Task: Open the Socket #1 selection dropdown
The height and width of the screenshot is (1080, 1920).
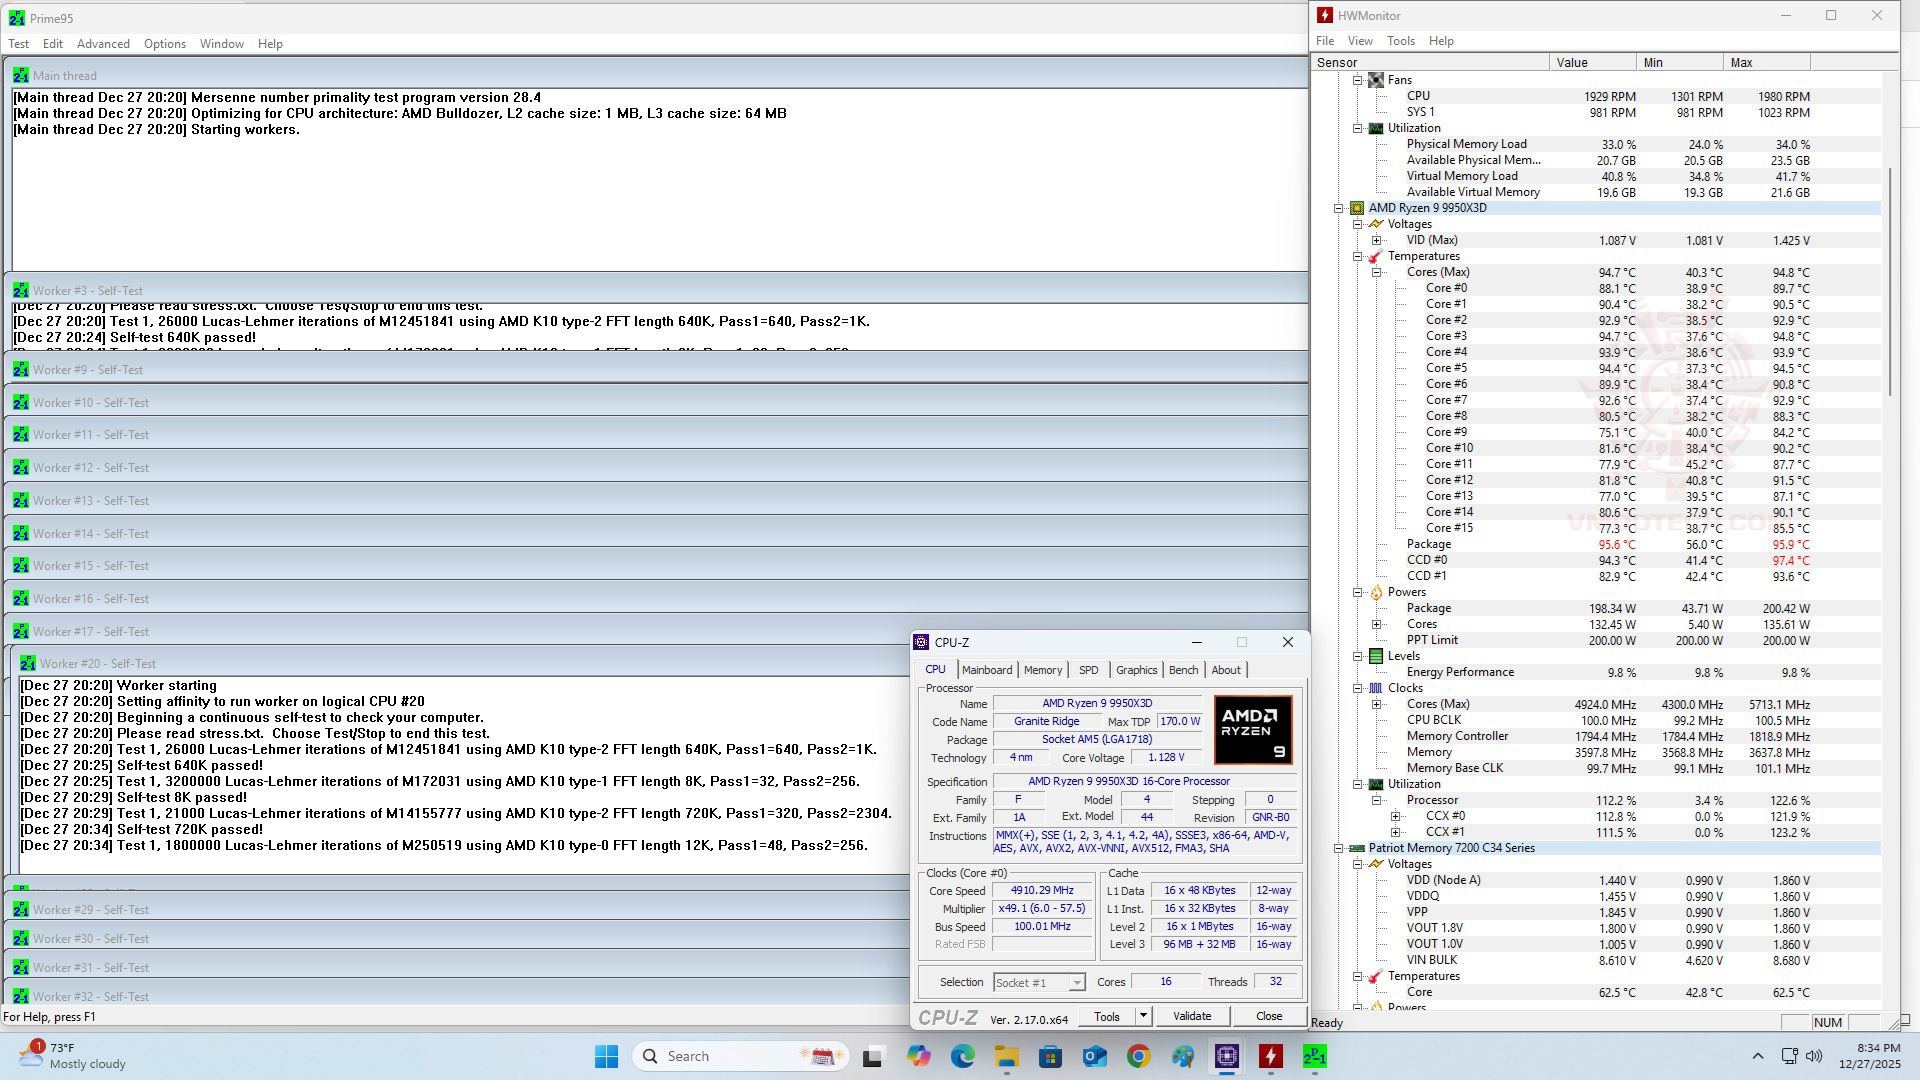Action: coord(1076,983)
